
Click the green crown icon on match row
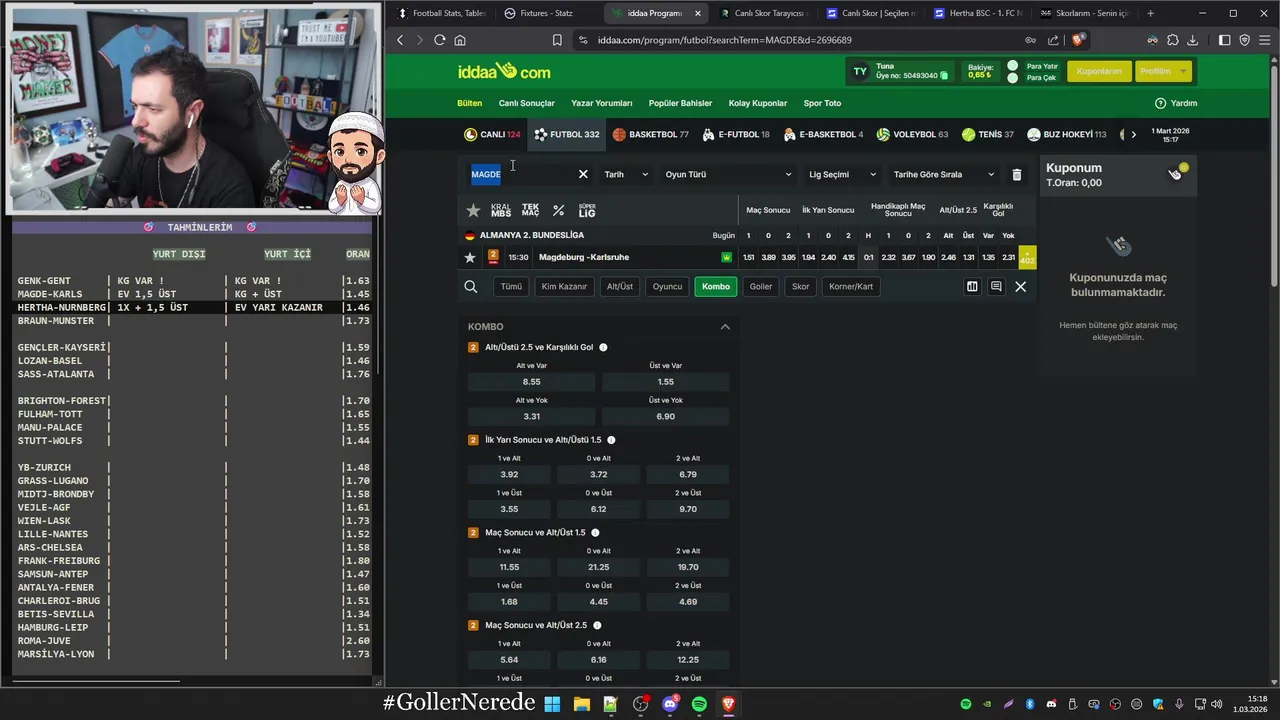tap(726, 257)
